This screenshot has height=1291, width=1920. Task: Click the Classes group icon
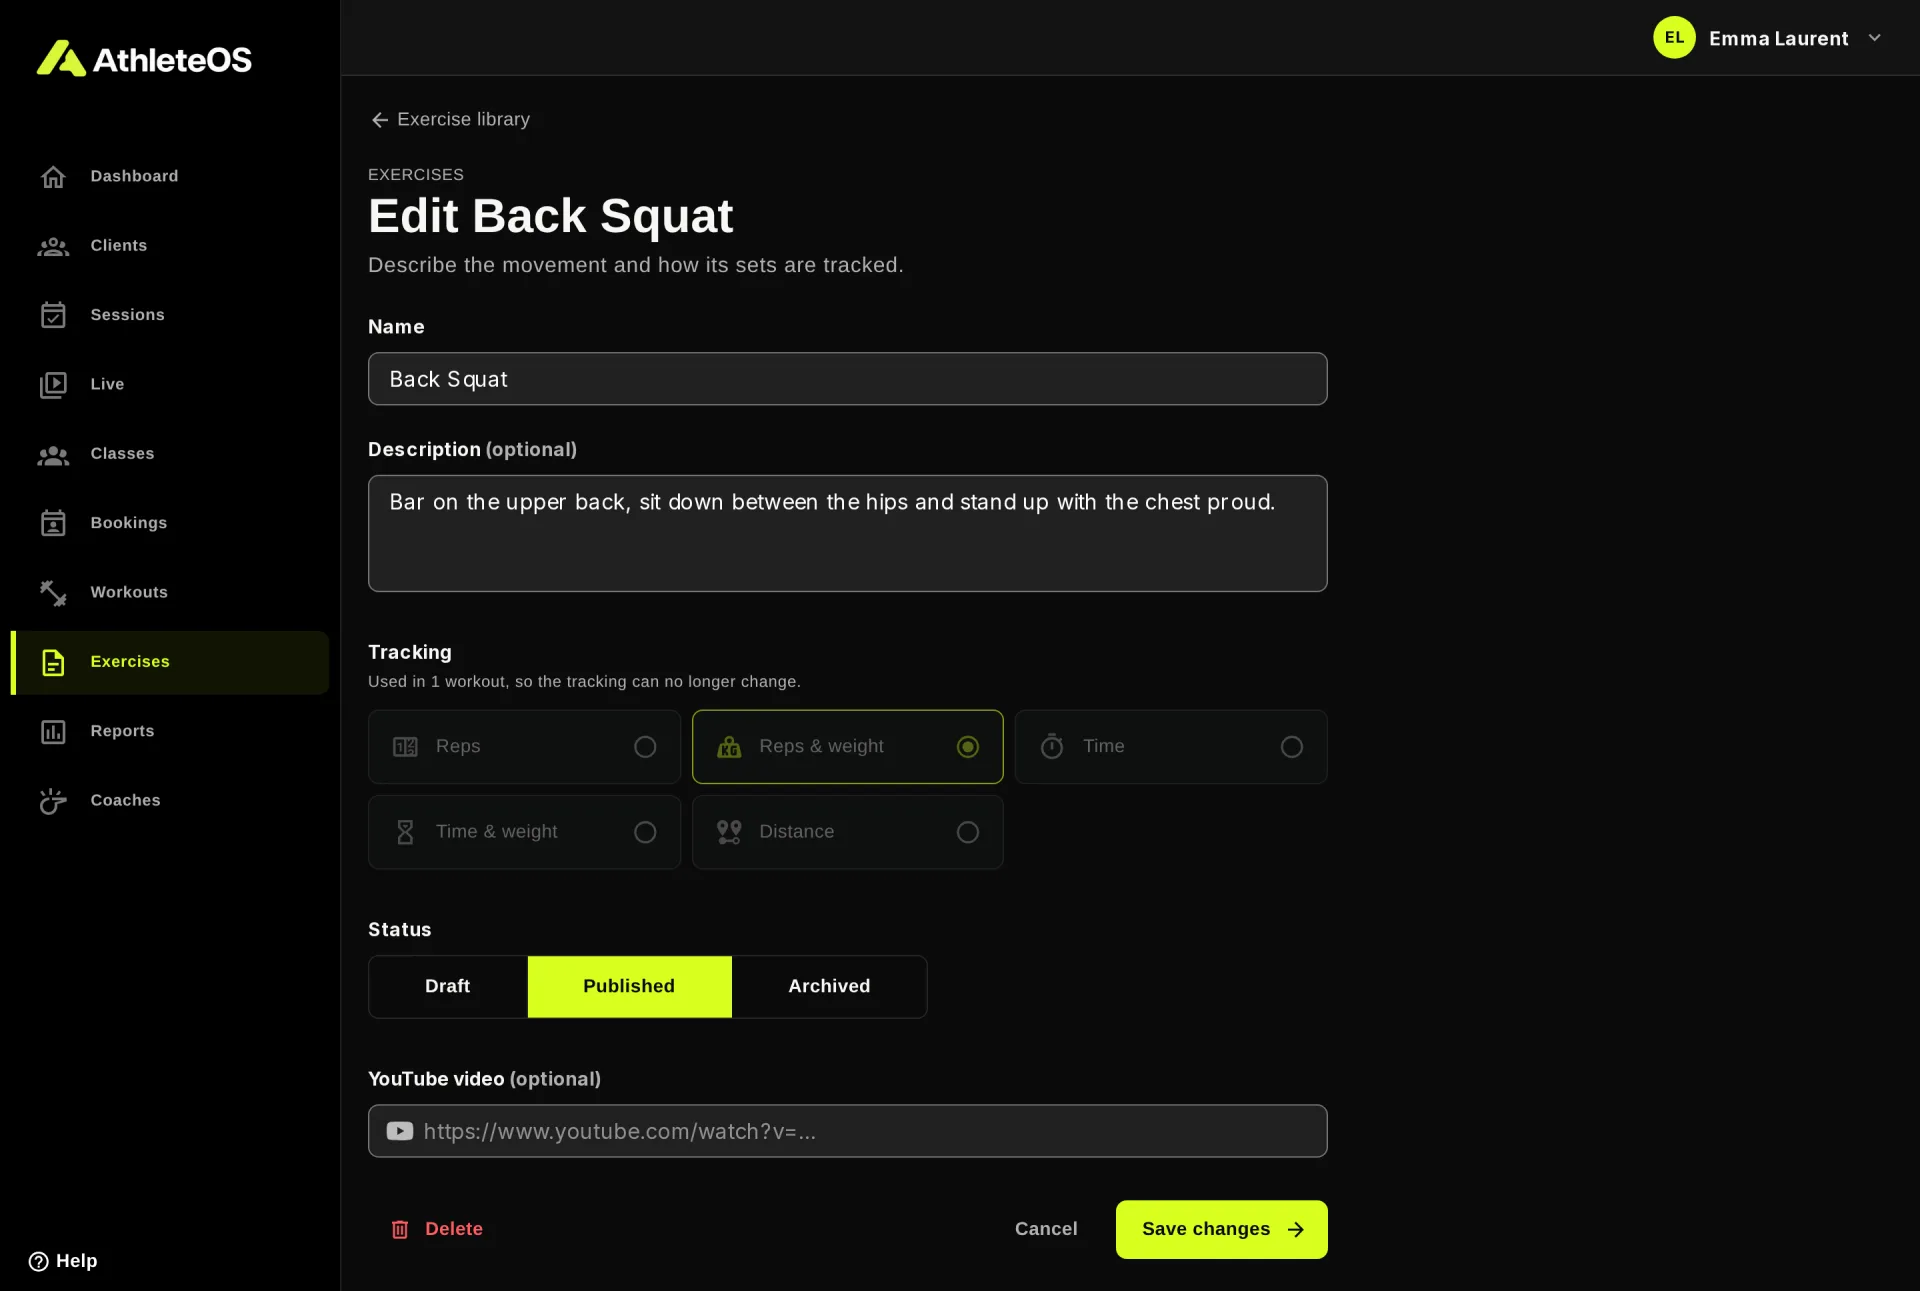[53, 454]
